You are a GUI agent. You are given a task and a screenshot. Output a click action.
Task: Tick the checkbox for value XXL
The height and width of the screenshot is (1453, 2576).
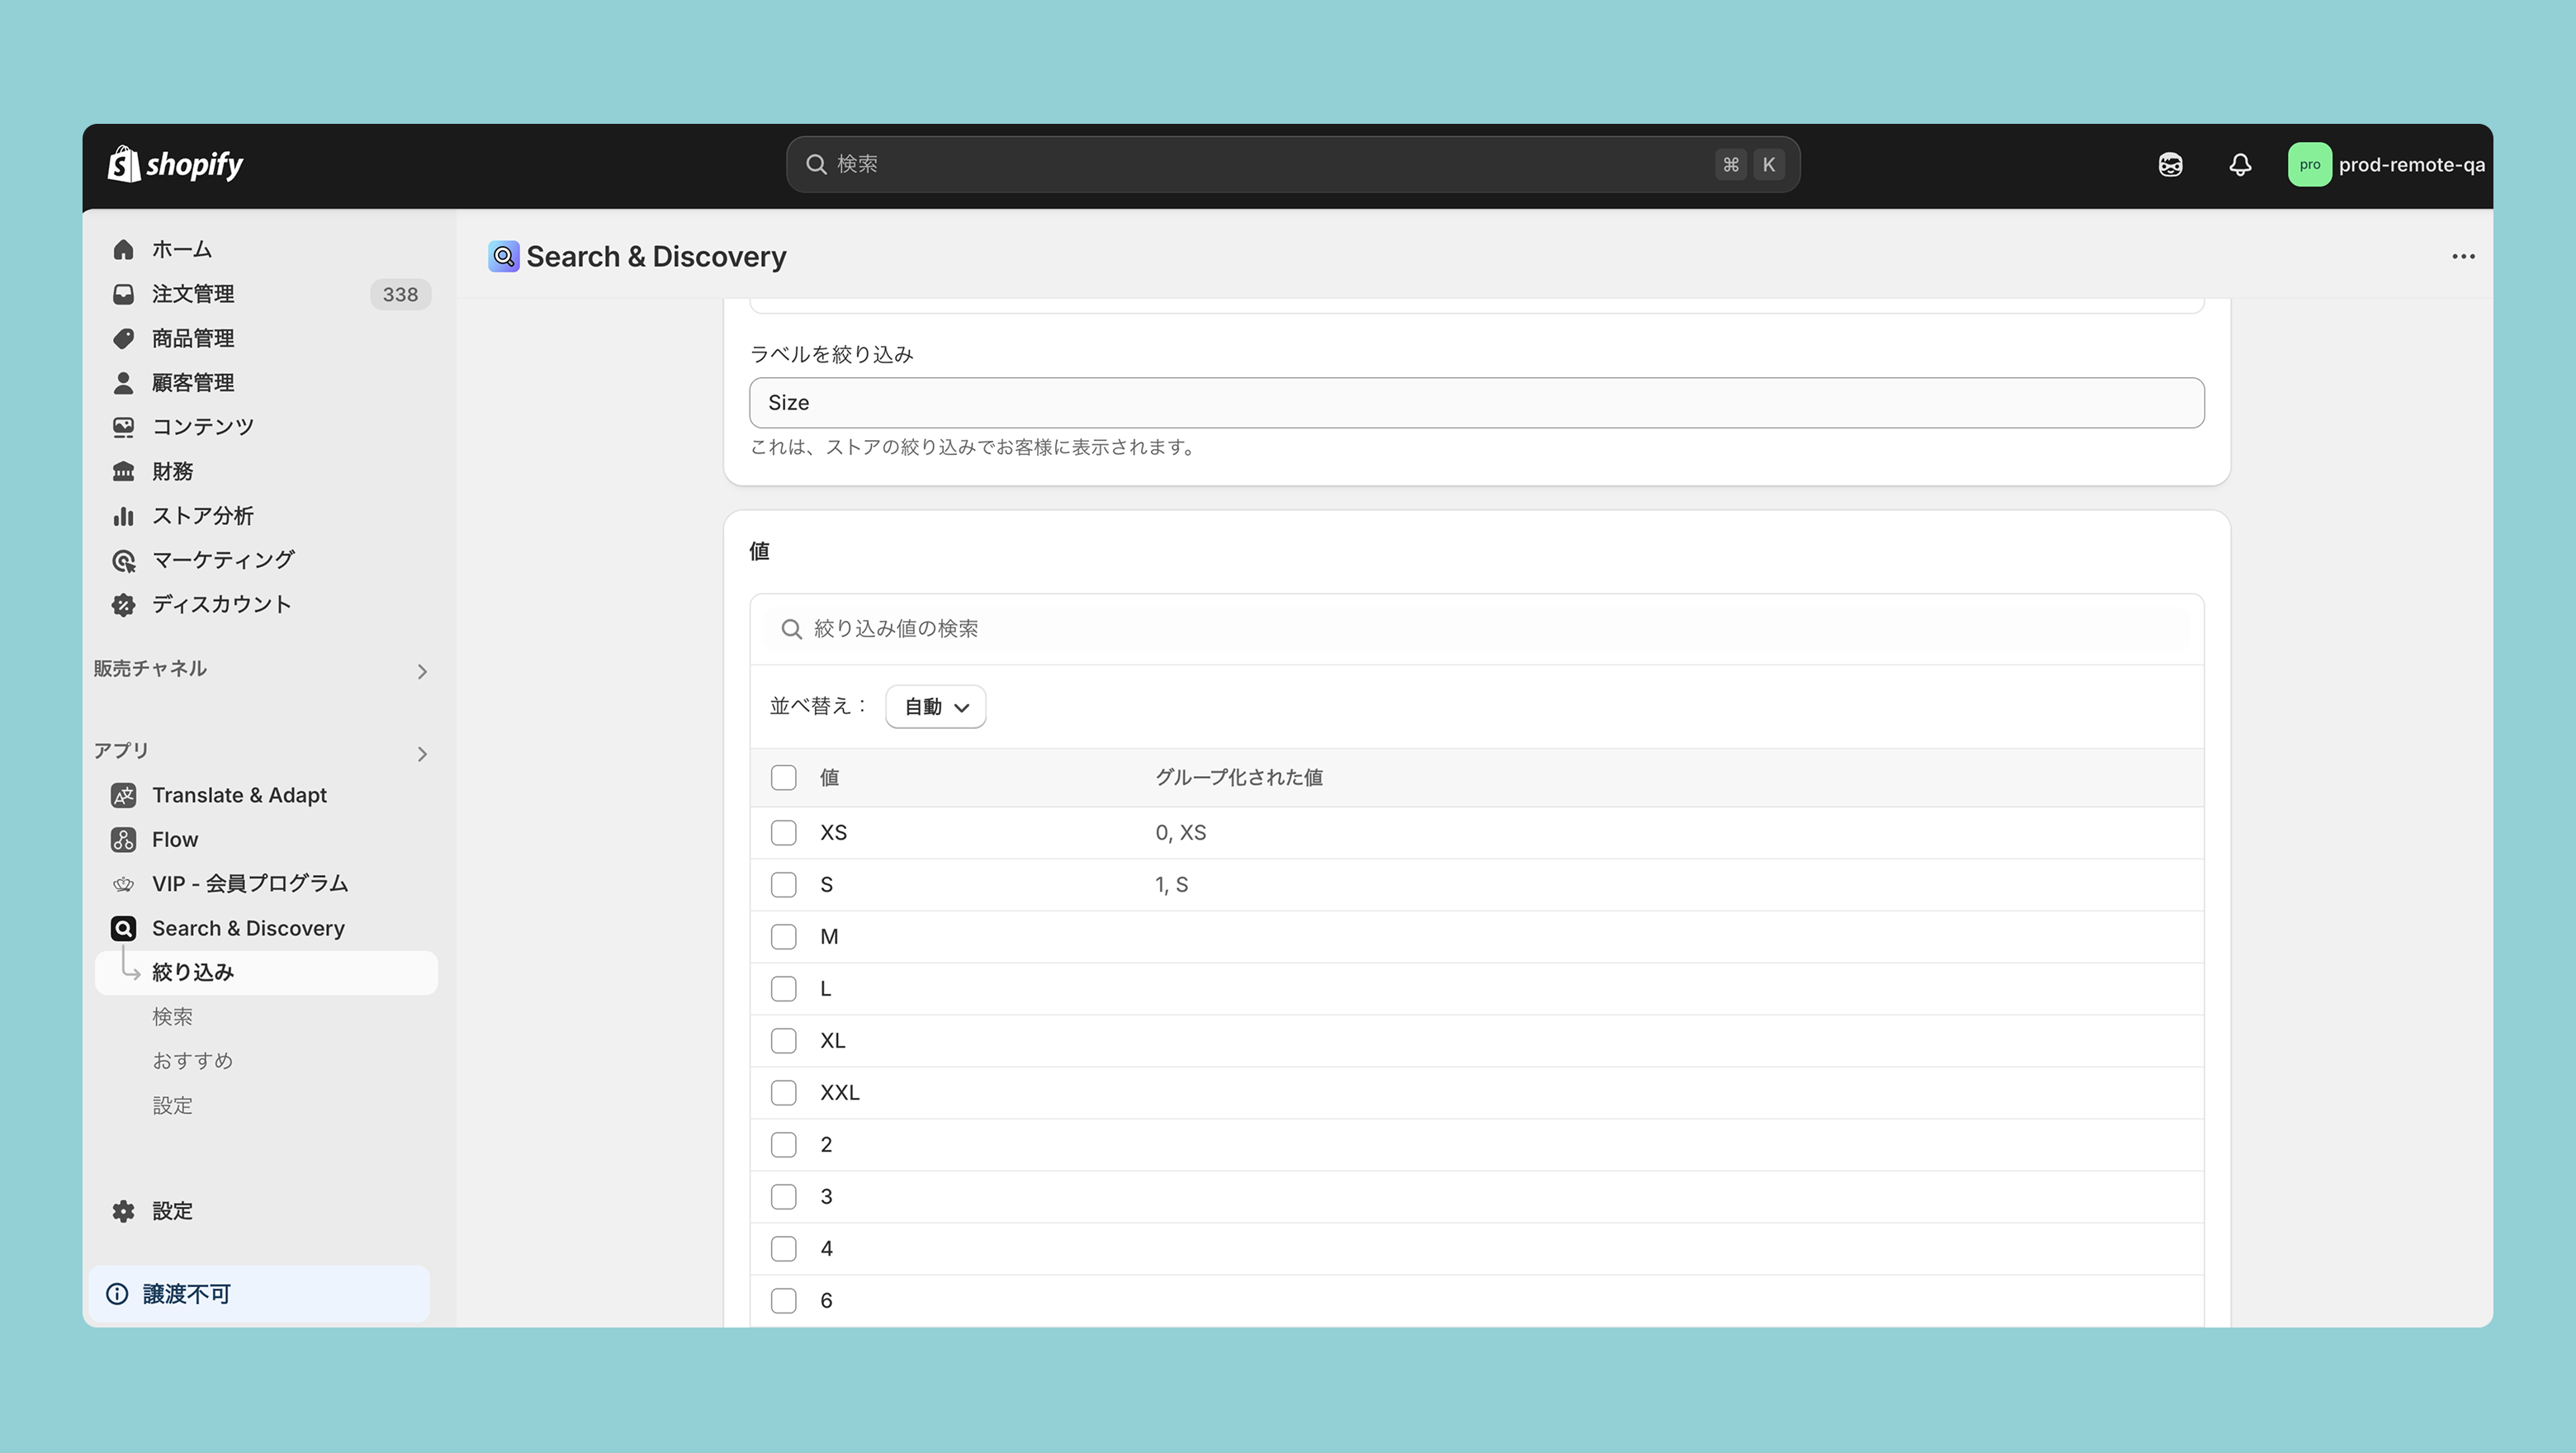(x=783, y=1093)
